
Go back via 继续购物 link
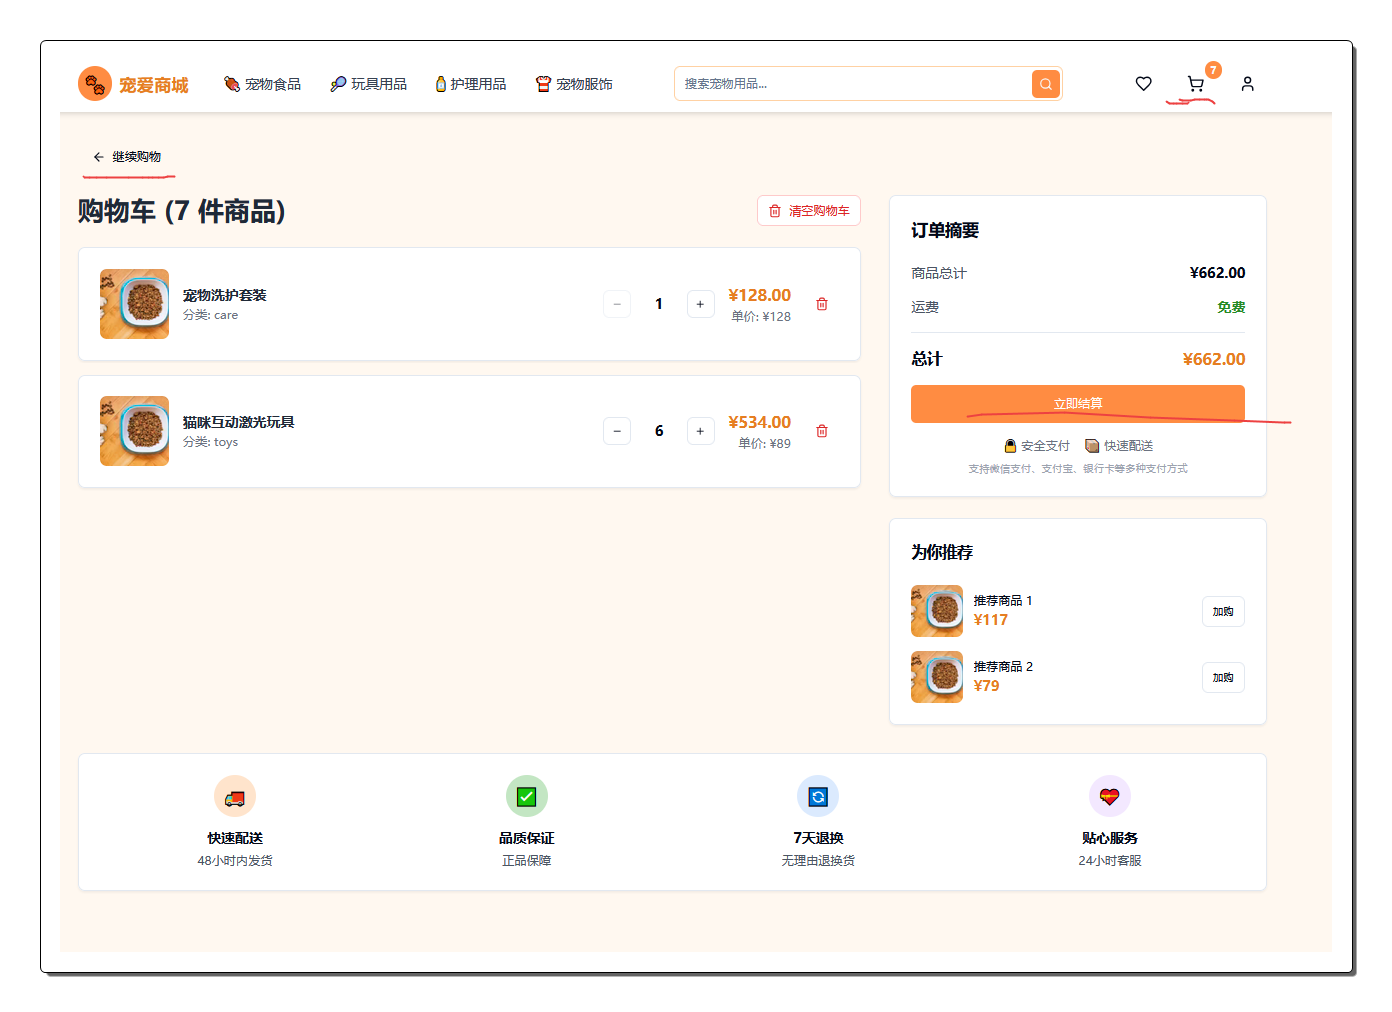click(x=127, y=157)
